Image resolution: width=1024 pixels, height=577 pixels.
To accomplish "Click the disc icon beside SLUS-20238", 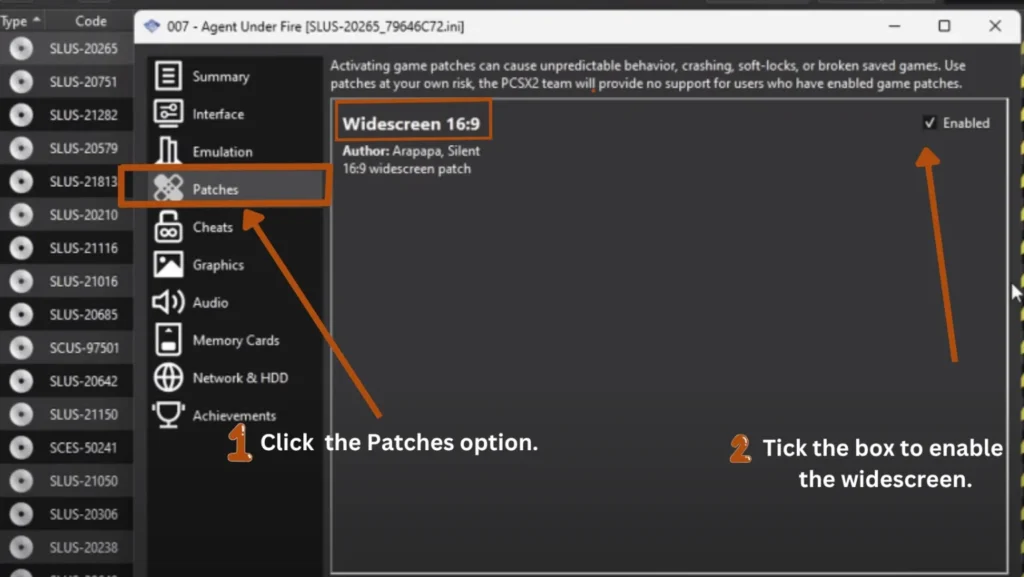I will click(21, 548).
